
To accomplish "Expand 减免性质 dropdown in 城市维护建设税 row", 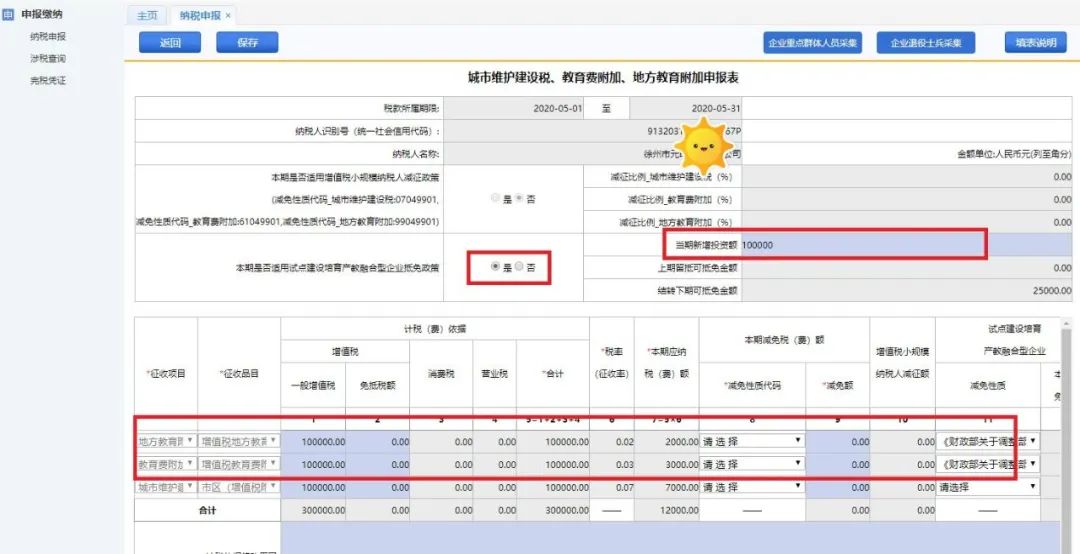I will coord(987,487).
